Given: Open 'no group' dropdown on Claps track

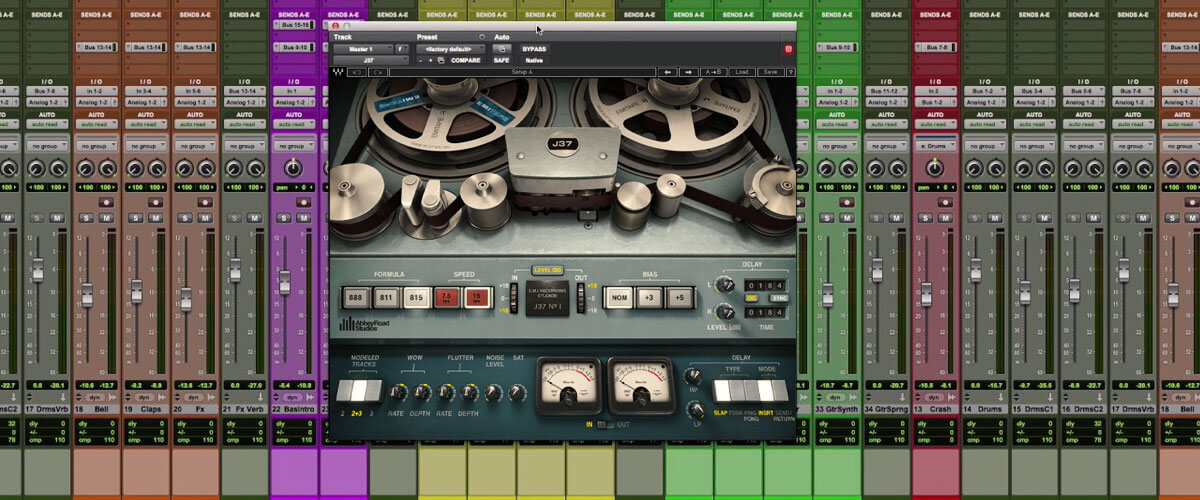Looking at the screenshot, I should [x=146, y=146].
